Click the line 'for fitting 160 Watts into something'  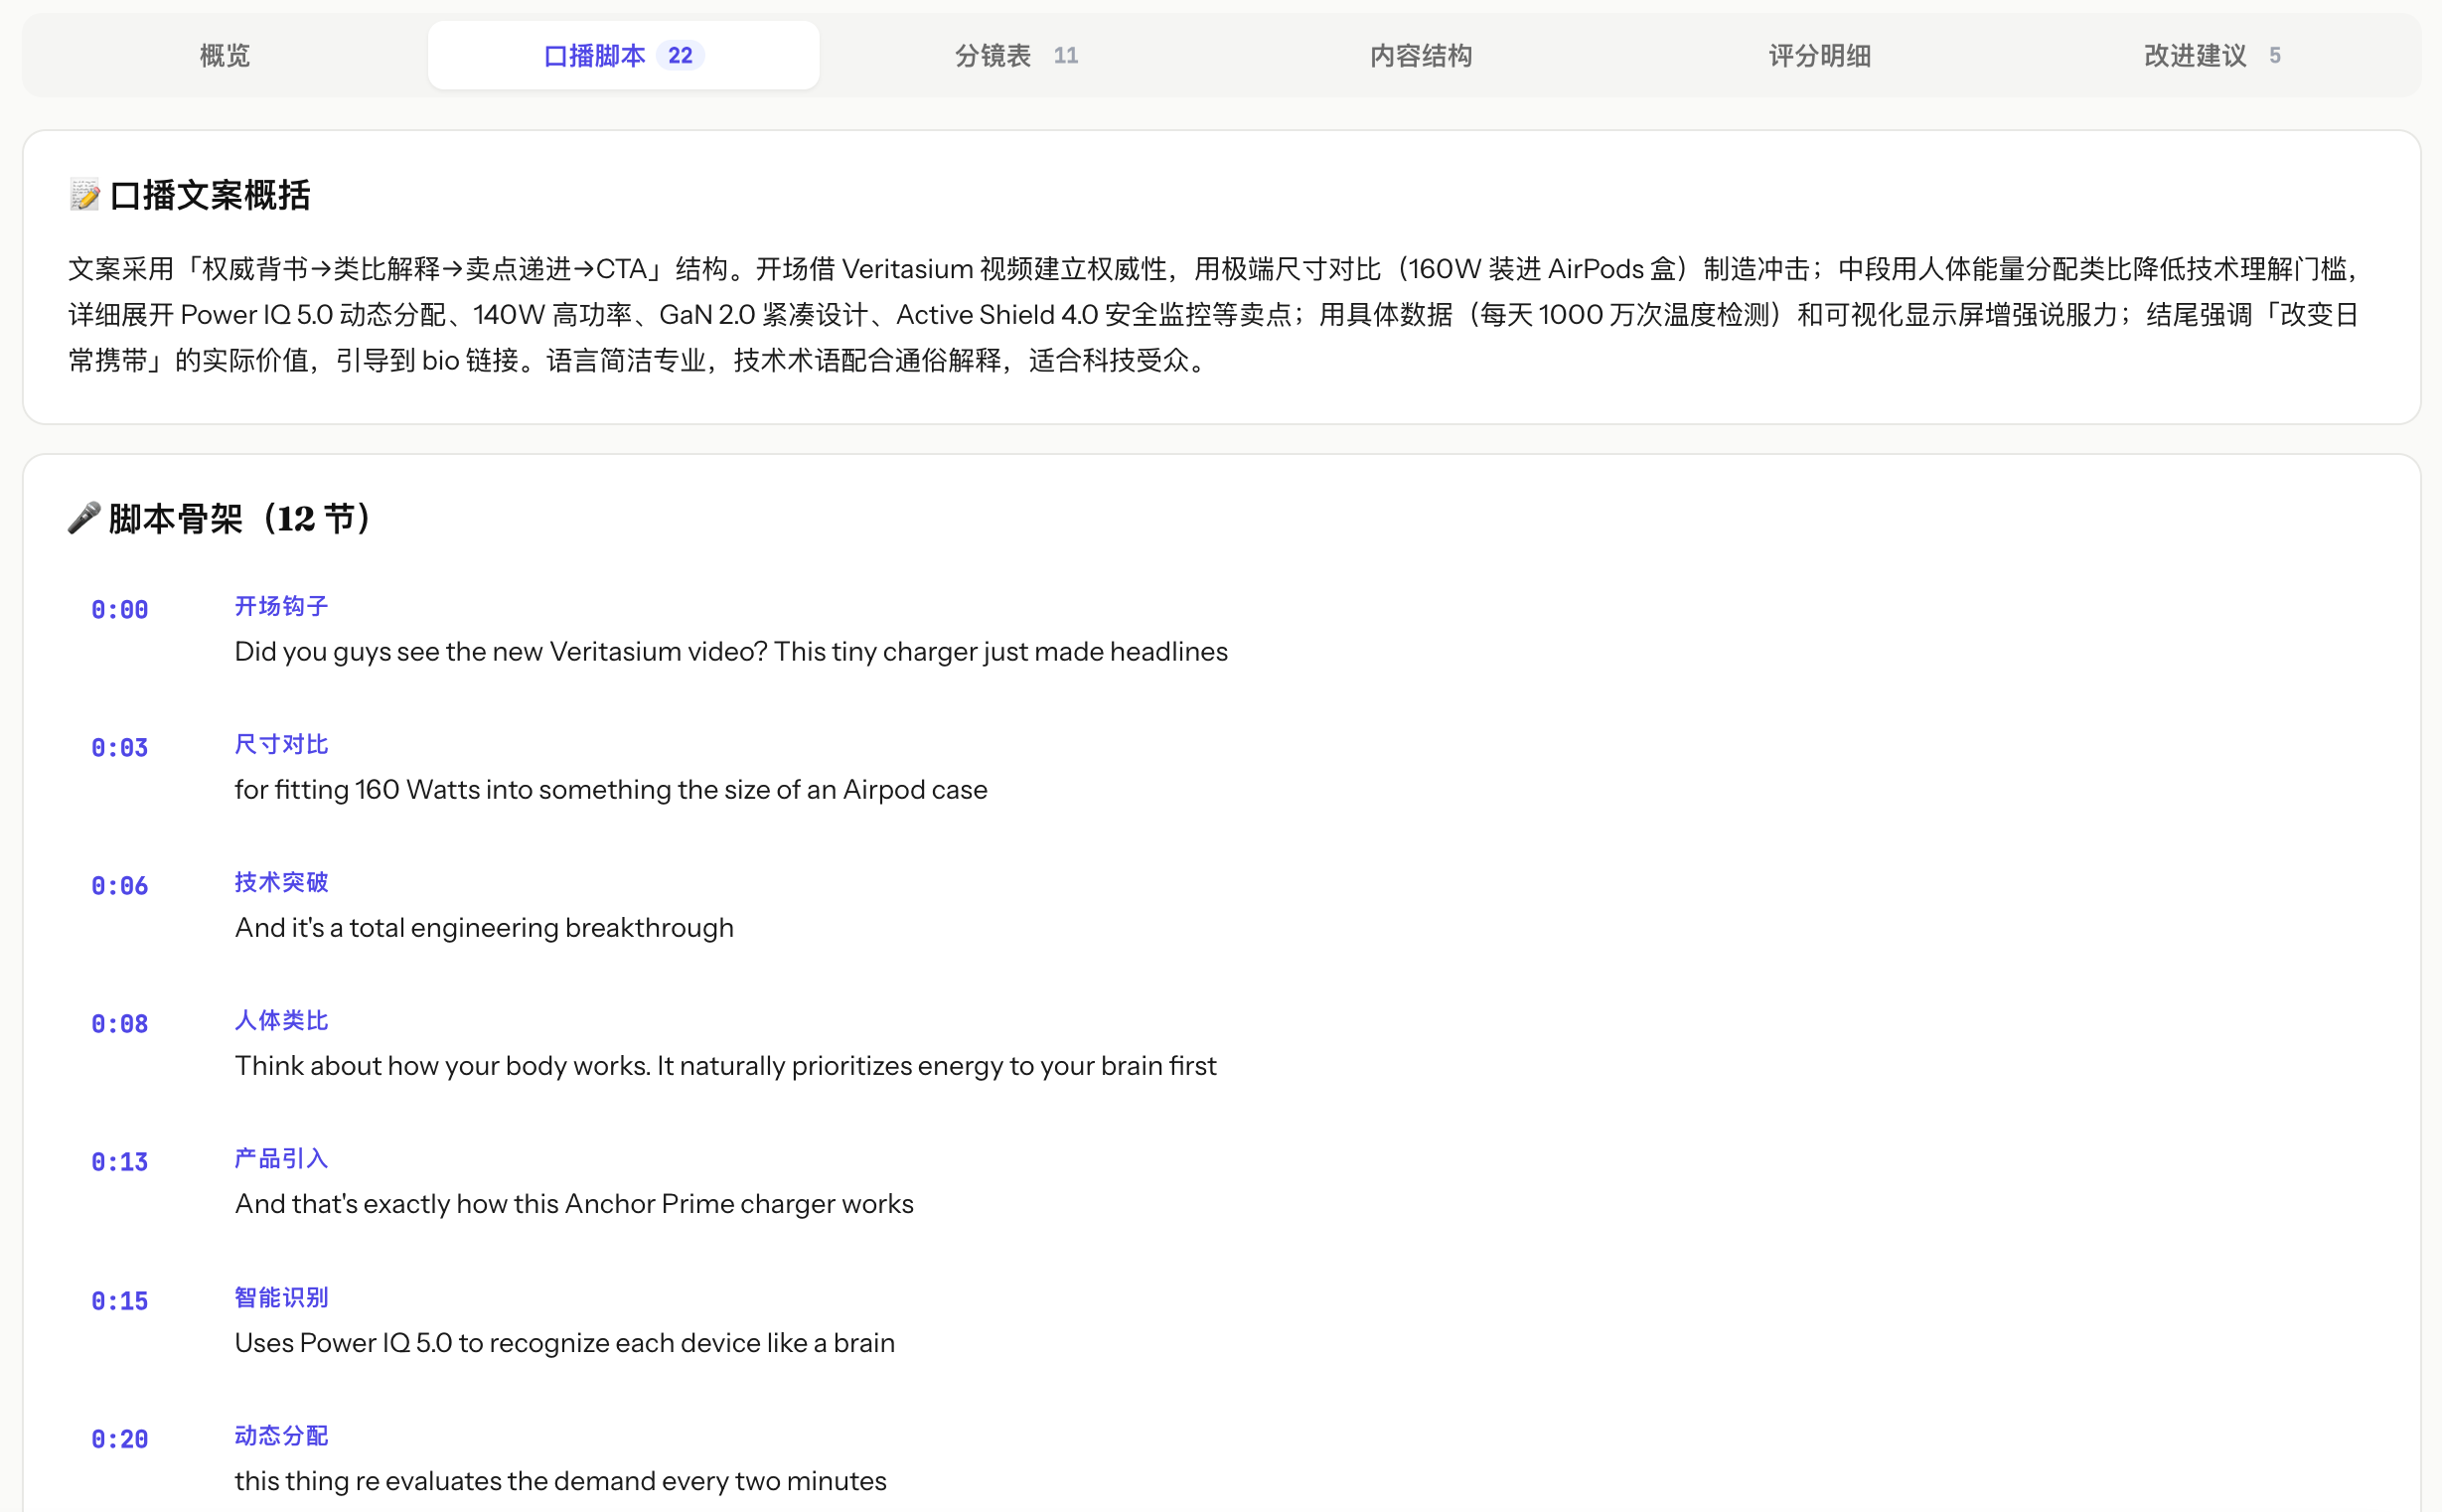(x=611, y=790)
